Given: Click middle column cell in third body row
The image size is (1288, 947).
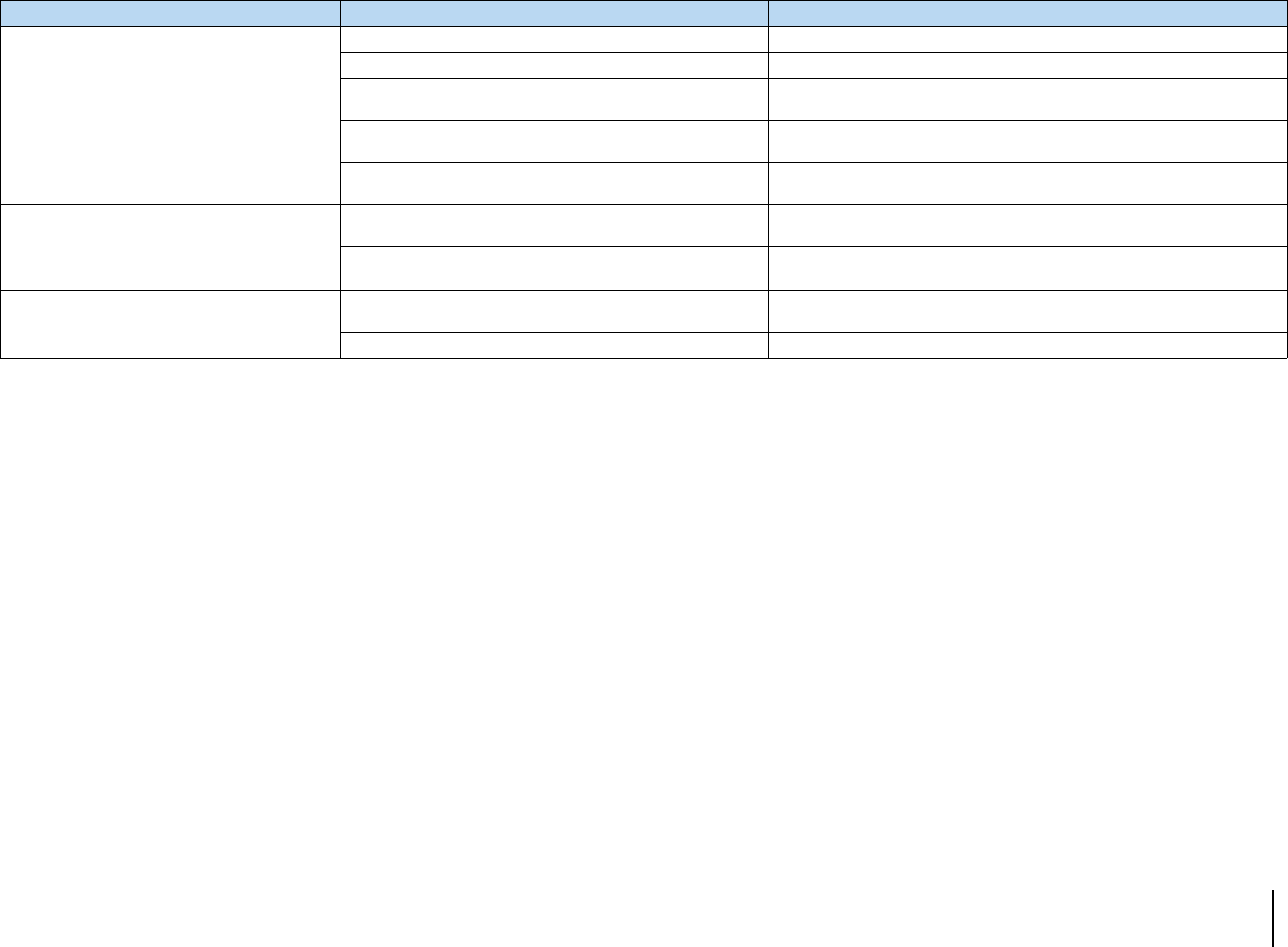Looking at the screenshot, I should click(554, 99).
